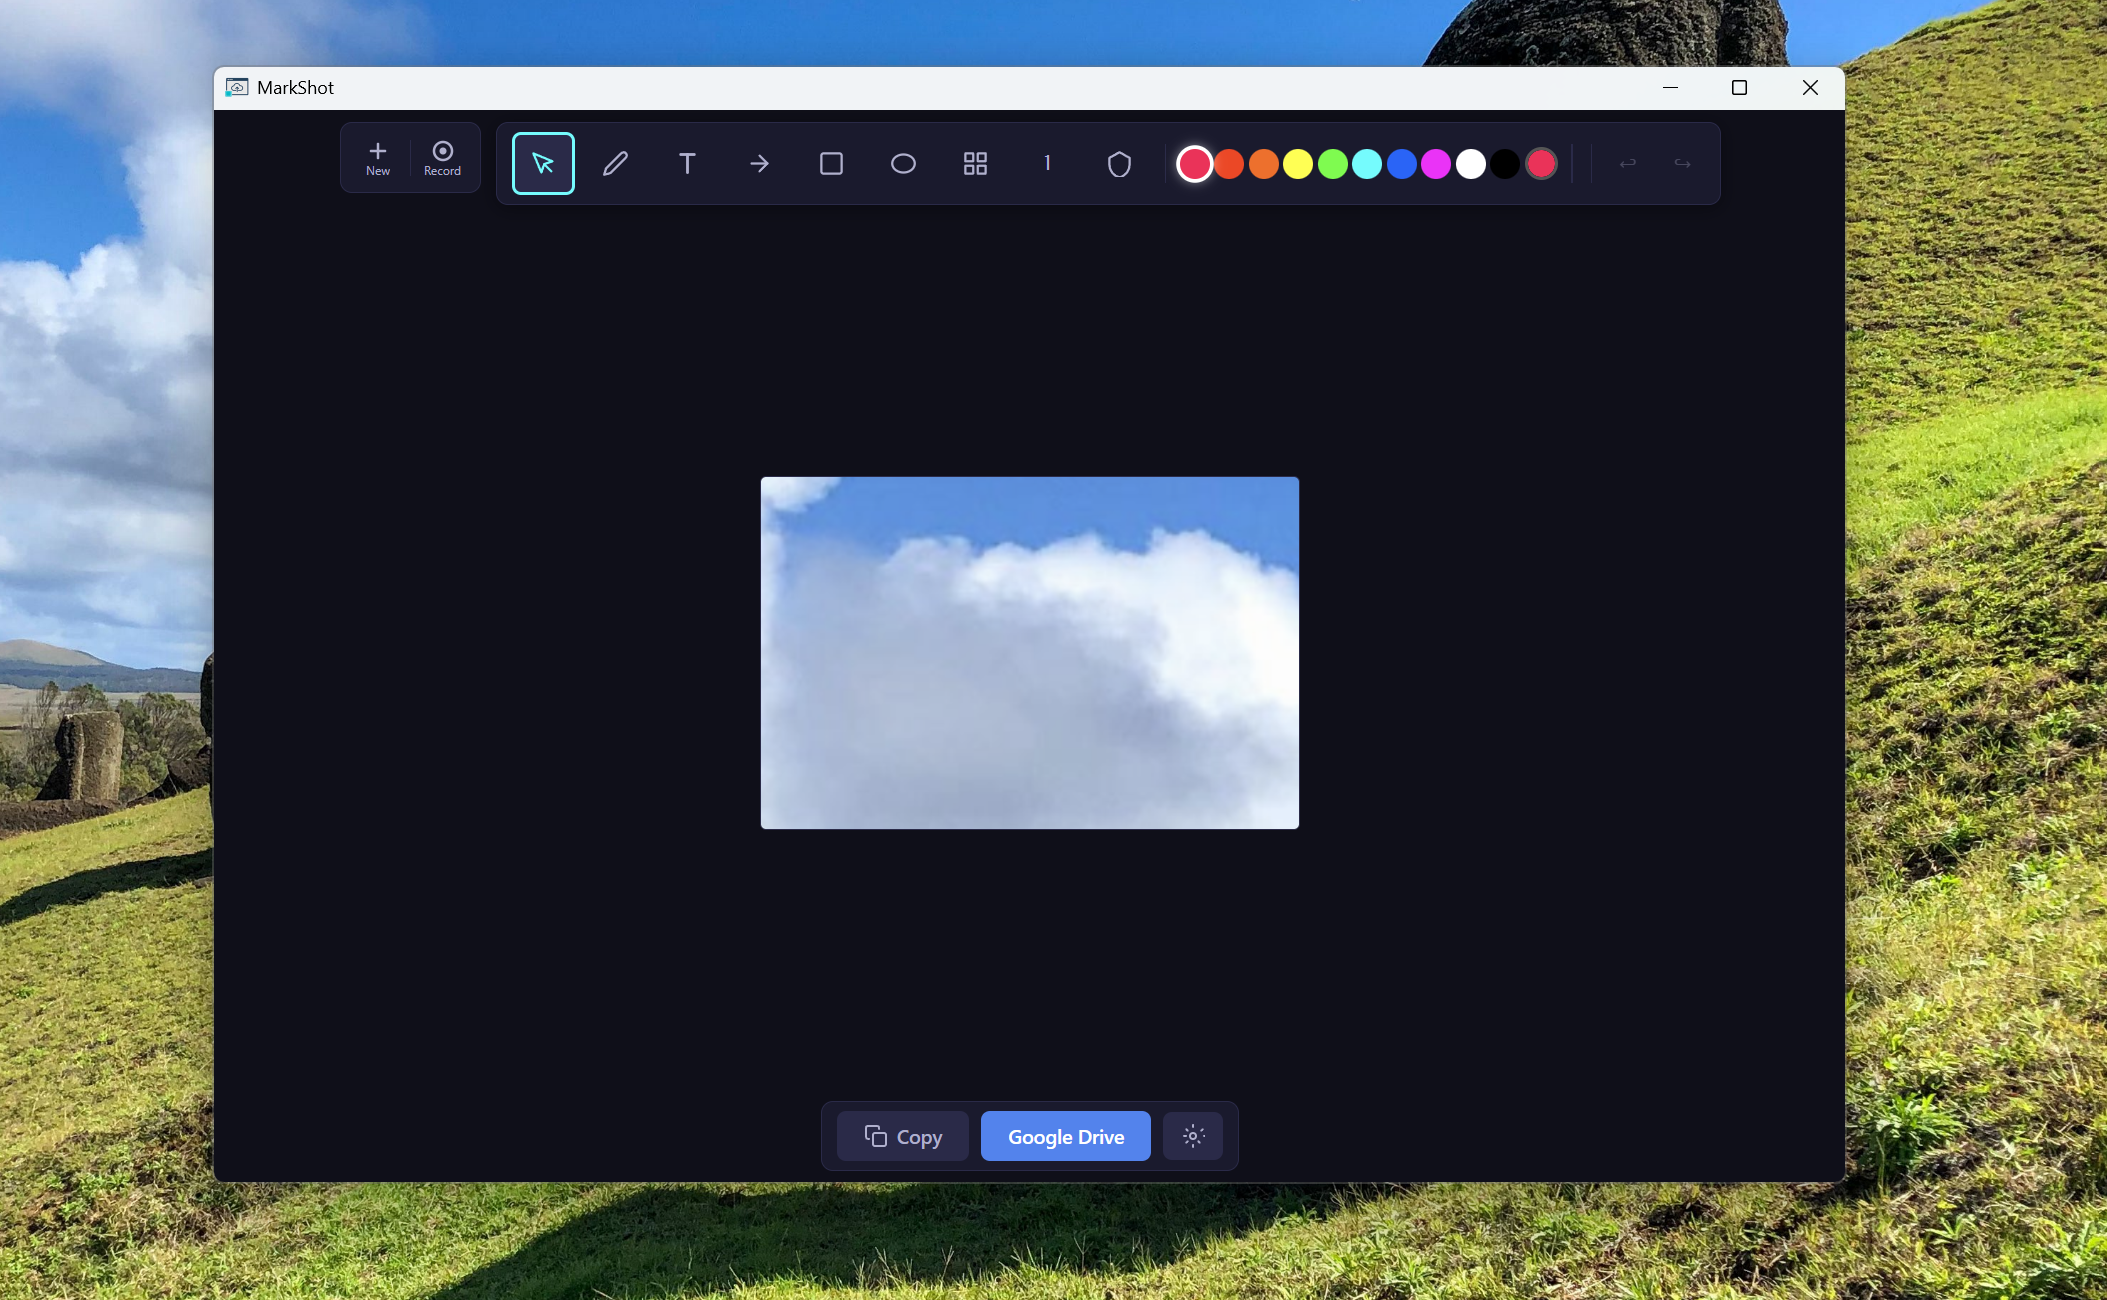Select the rectangle shape tool
2107x1300 pixels.
point(831,163)
